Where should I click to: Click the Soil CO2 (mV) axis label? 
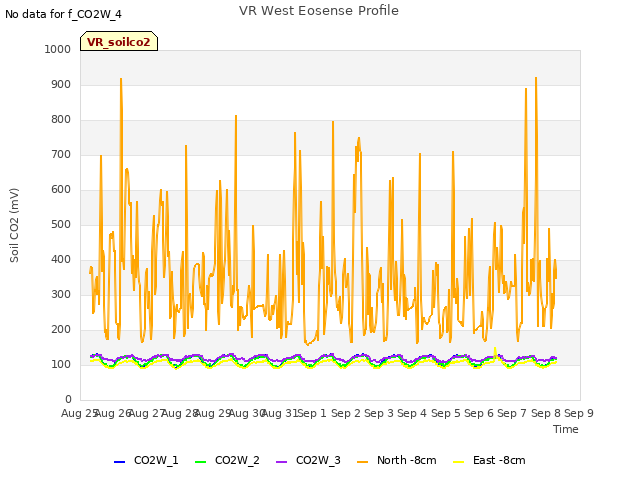tap(14, 225)
